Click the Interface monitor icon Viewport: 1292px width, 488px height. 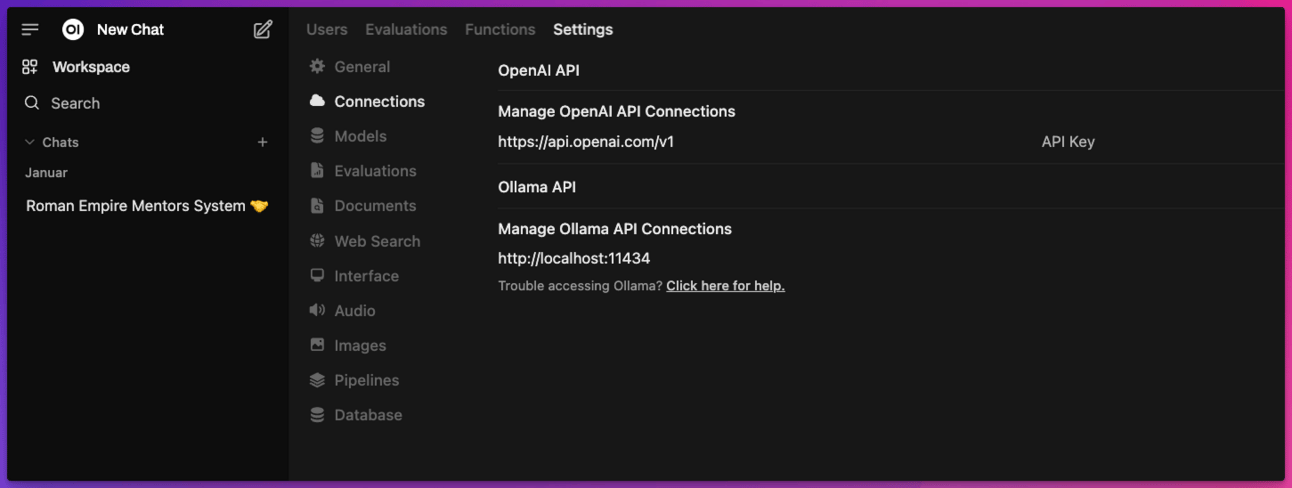tap(317, 275)
